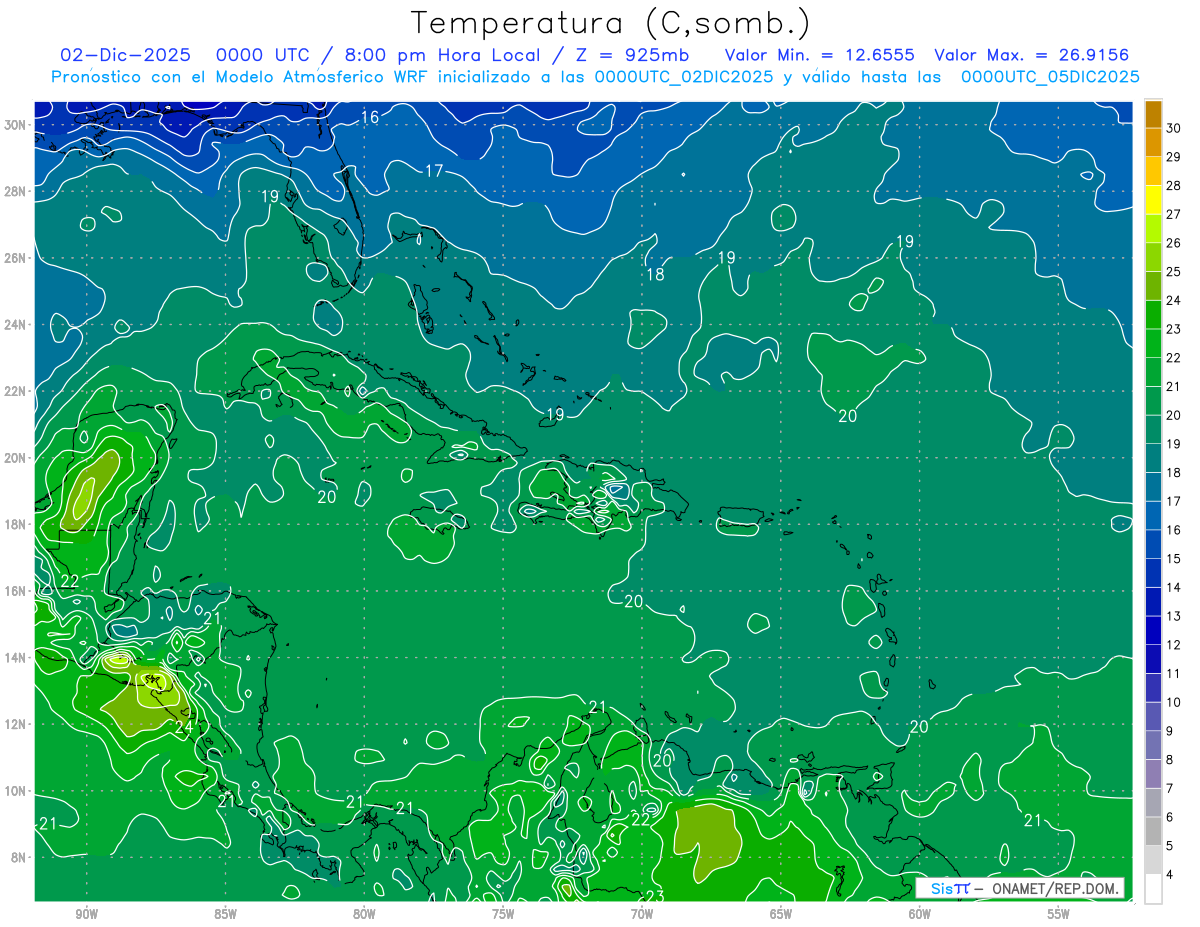Click the latitude axis label "14N"
Image resolution: width=1200 pixels, height=927 pixels.
point(15,658)
